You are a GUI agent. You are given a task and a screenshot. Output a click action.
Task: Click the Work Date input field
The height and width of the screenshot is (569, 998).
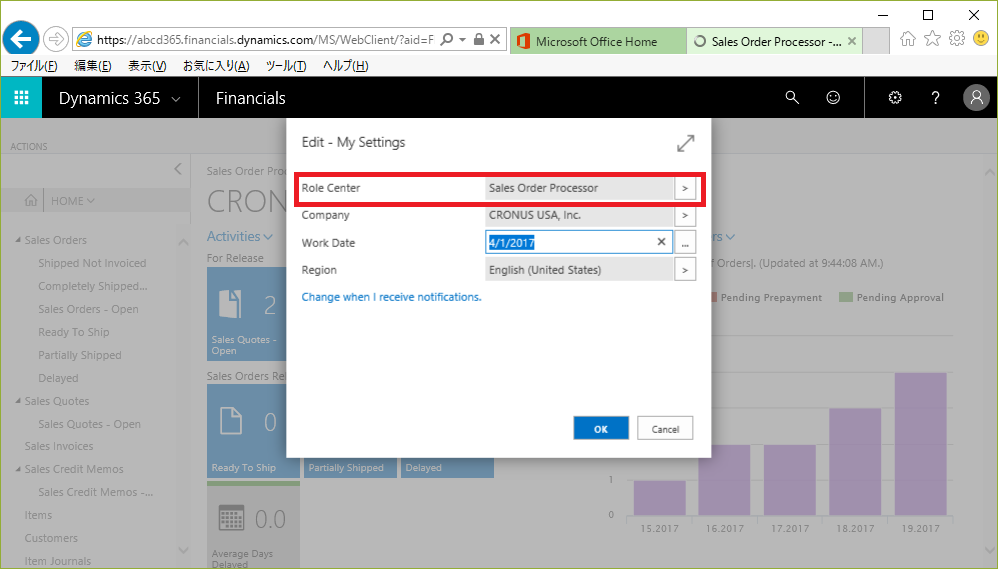(579, 242)
